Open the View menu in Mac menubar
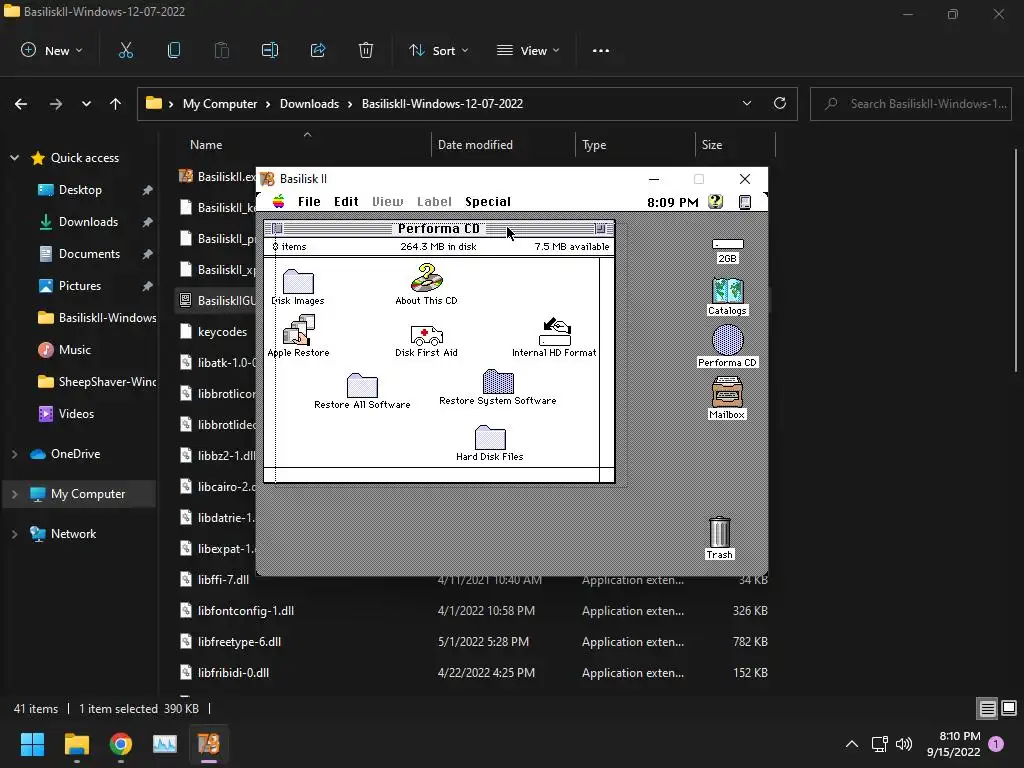1024x768 pixels. pyautogui.click(x=387, y=201)
